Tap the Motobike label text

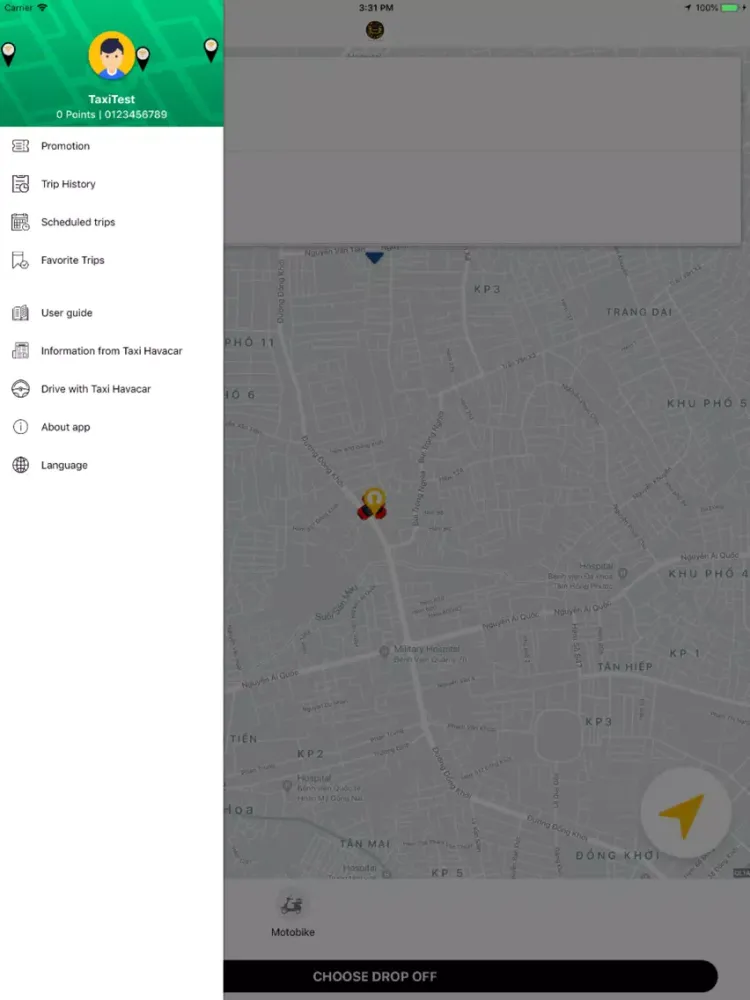point(293,932)
